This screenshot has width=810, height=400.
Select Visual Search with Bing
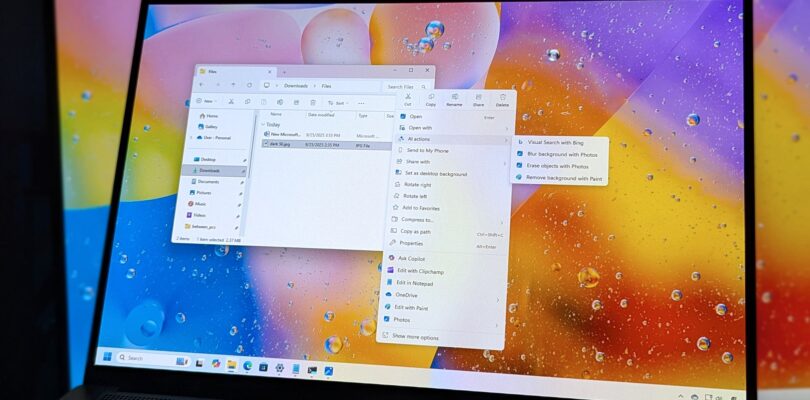(x=555, y=143)
